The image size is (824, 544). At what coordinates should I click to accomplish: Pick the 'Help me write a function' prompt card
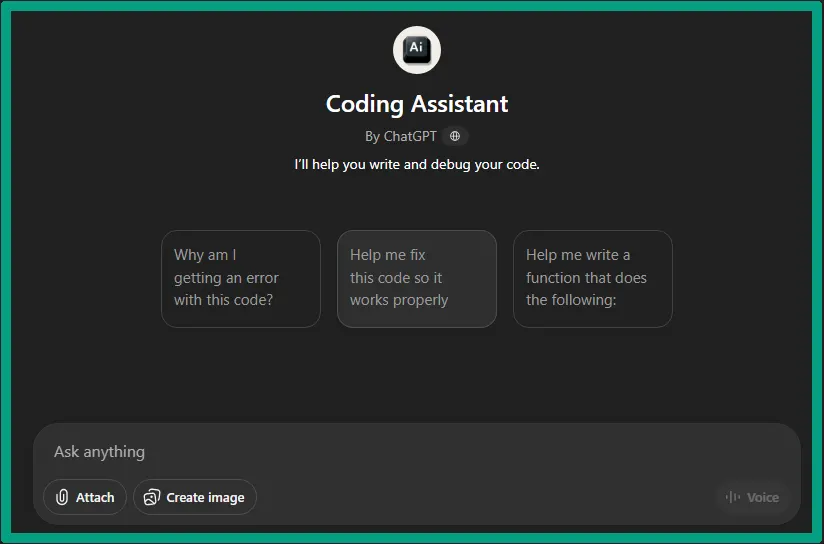pyautogui.click(x=593, y=279)
